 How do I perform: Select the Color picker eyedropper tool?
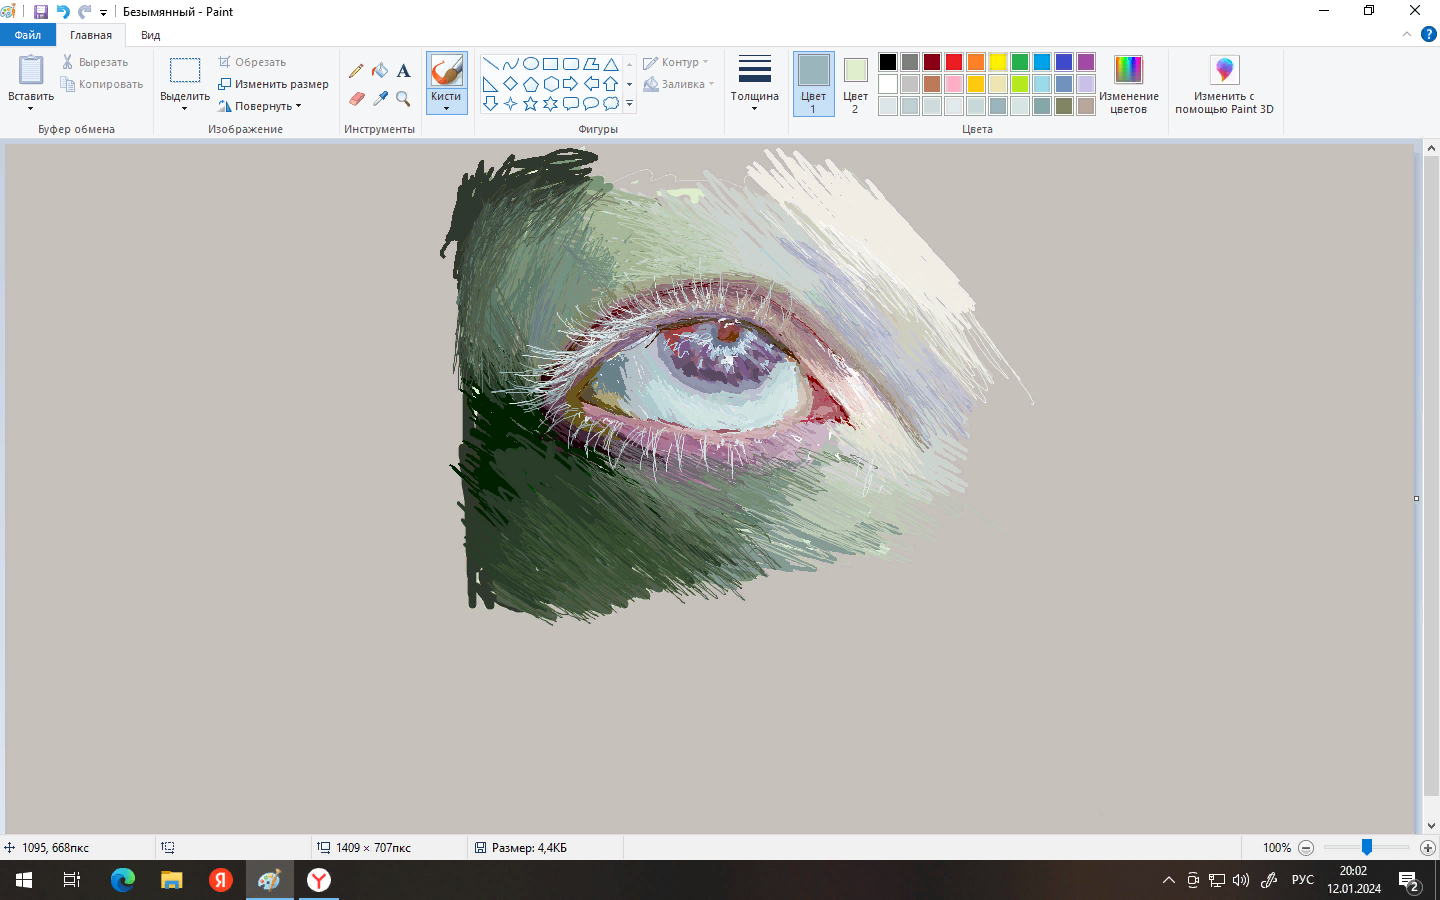coord(380,98)
